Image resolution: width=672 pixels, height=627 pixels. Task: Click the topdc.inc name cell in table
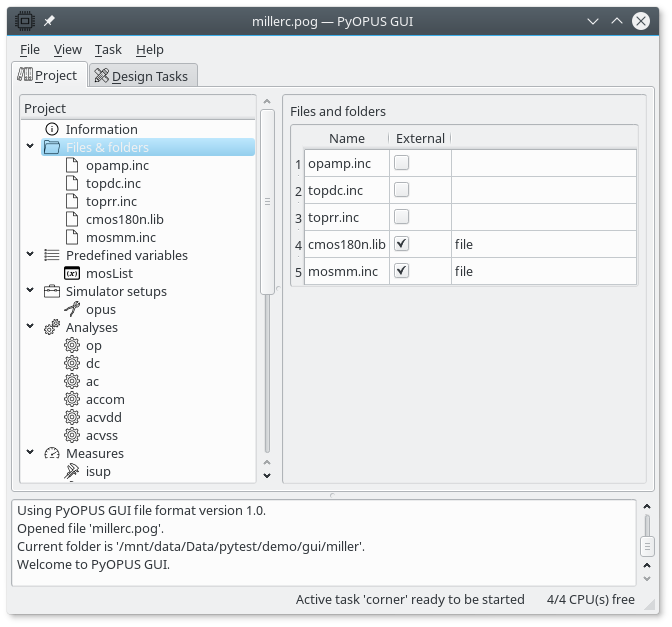coord(346,190)
